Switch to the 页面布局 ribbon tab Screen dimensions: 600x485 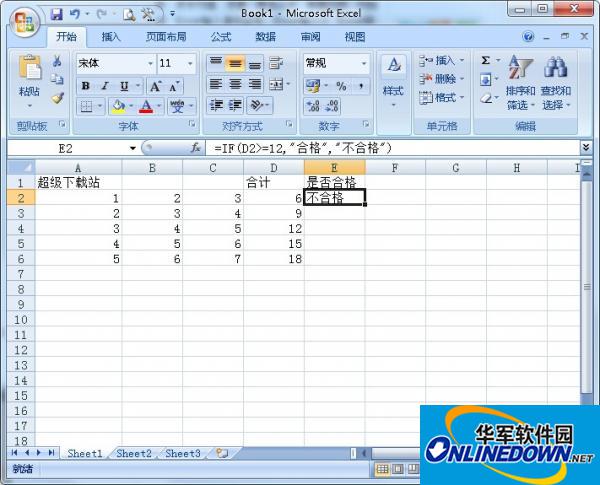point(166,37)
